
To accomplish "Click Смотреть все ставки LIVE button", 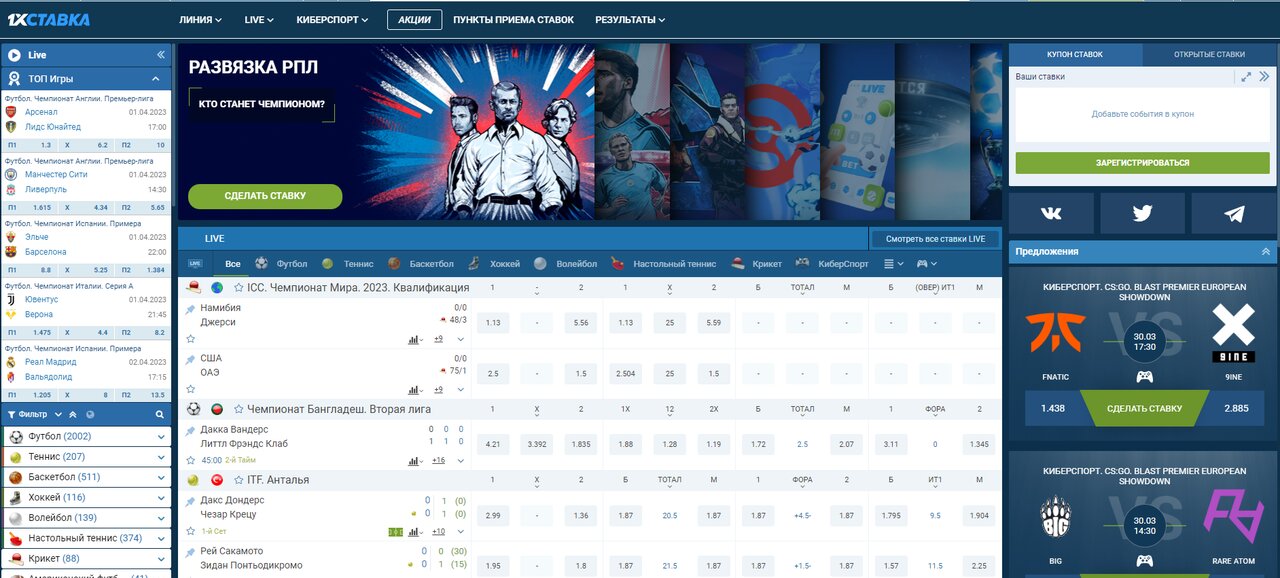I will click(x=934, y=239).
